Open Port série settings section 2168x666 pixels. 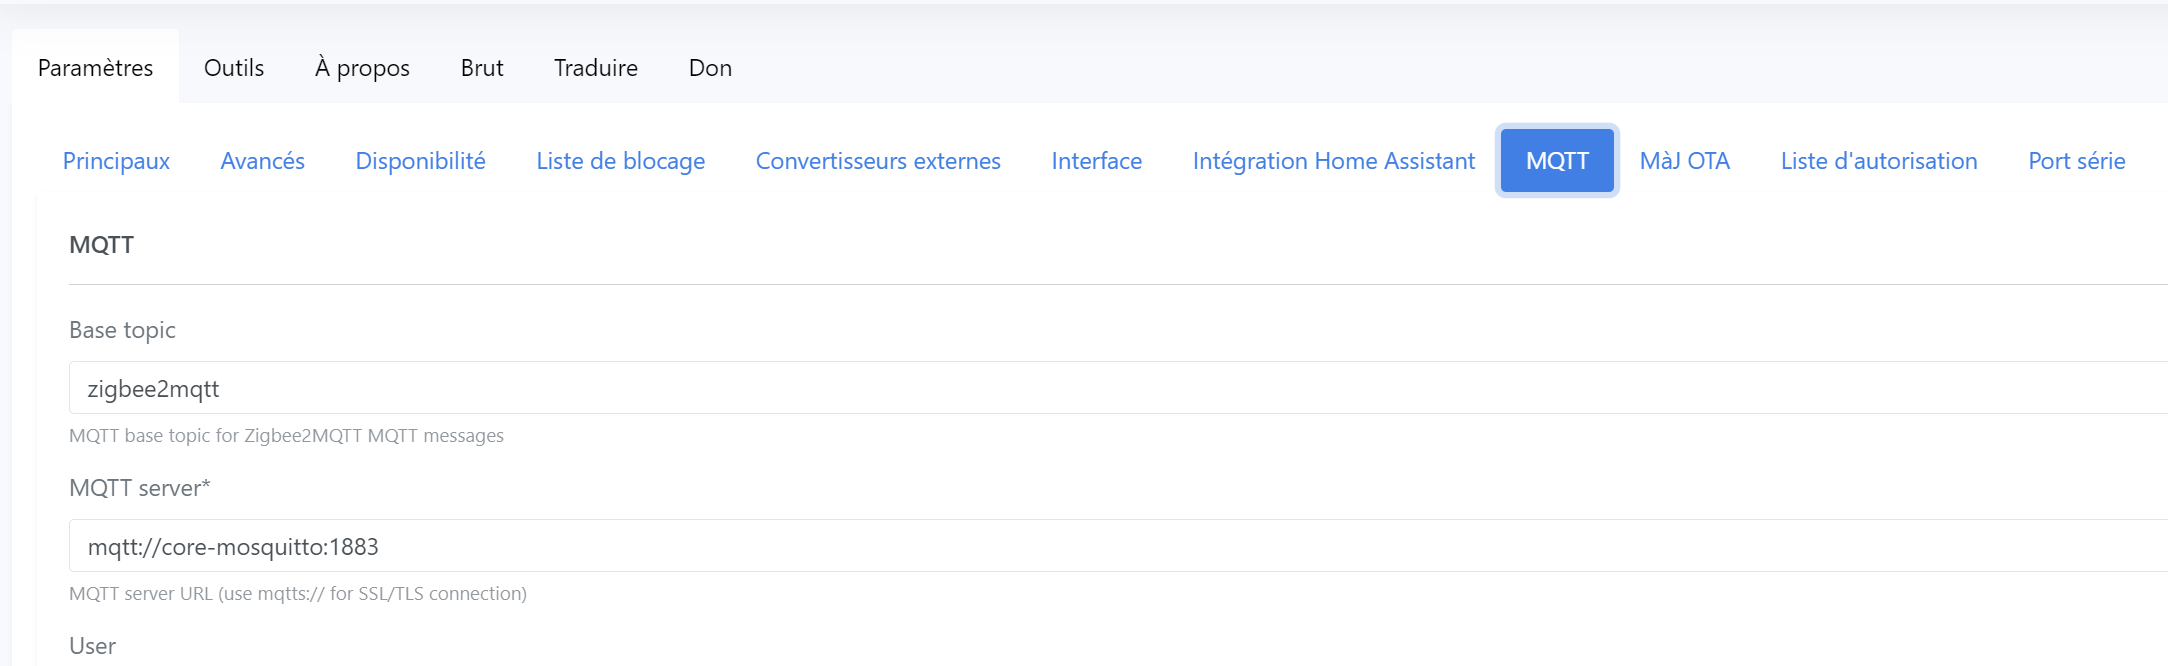click(x=2077, y=161)
